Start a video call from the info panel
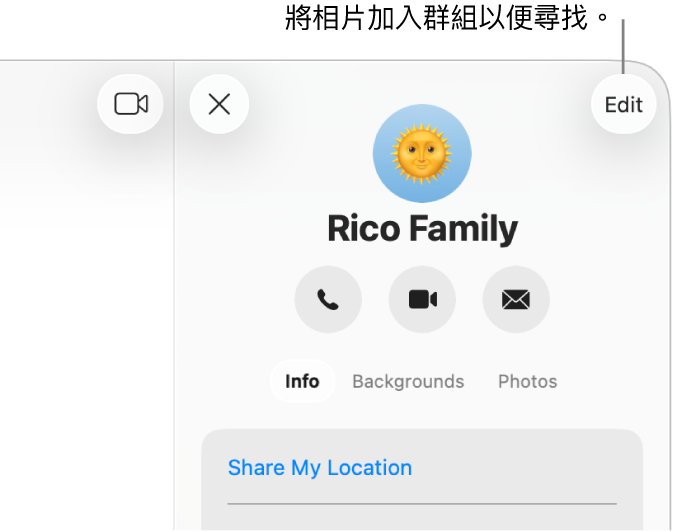The image size is (673, 532). pos(422,299)
